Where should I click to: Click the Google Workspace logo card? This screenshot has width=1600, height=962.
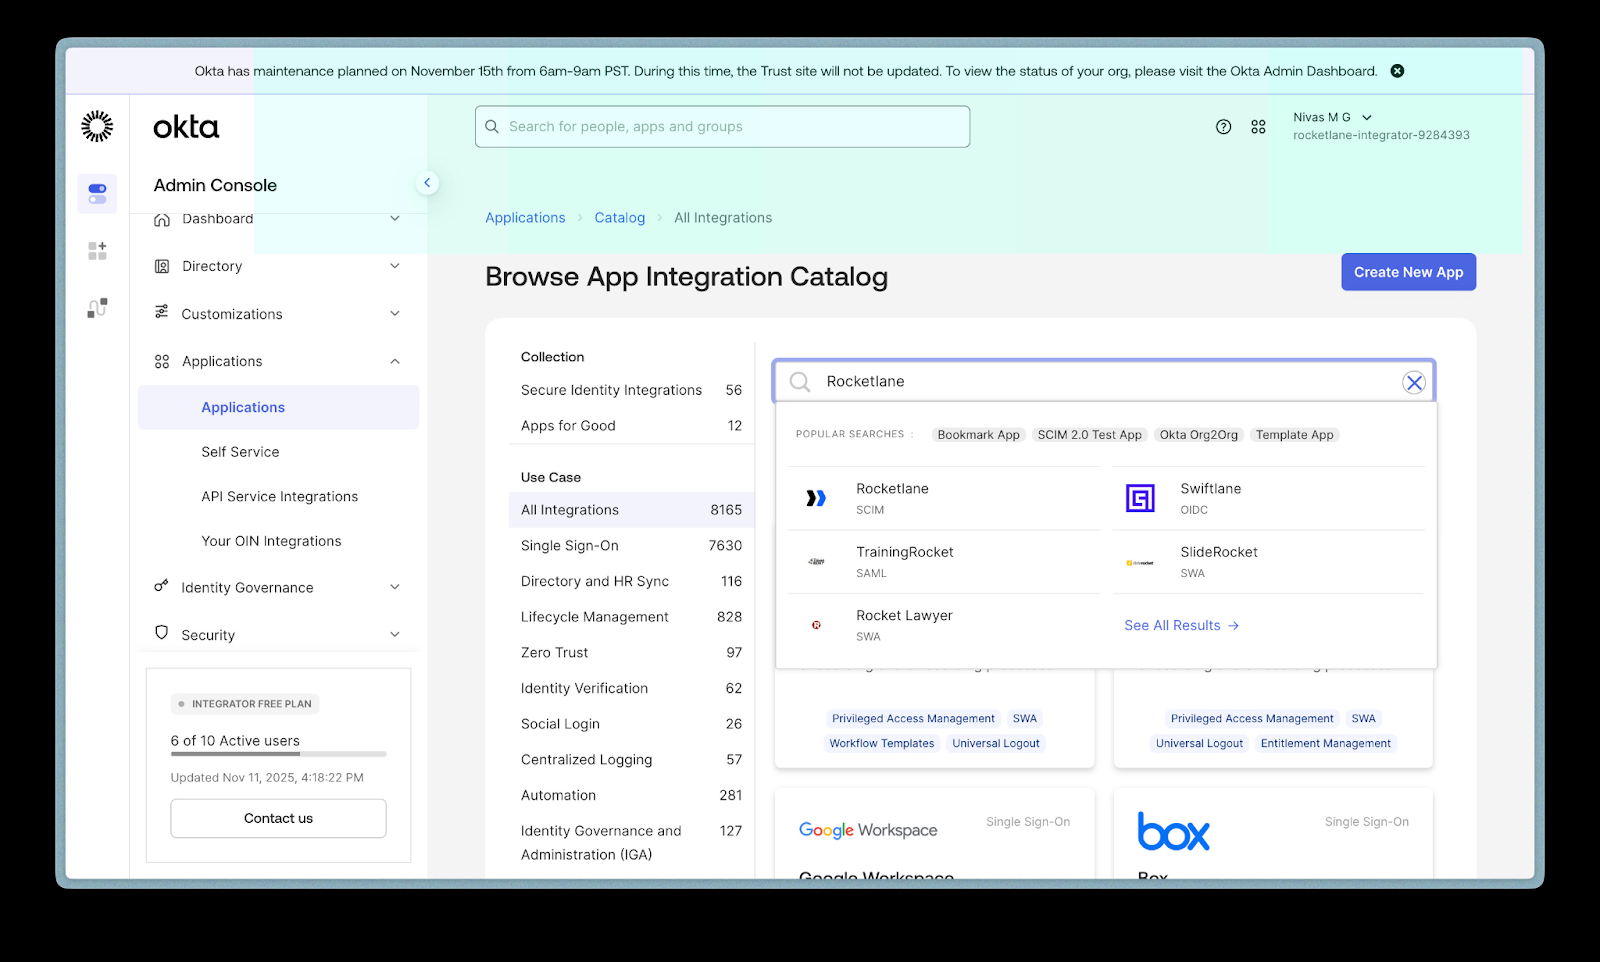tap(868, 830)
